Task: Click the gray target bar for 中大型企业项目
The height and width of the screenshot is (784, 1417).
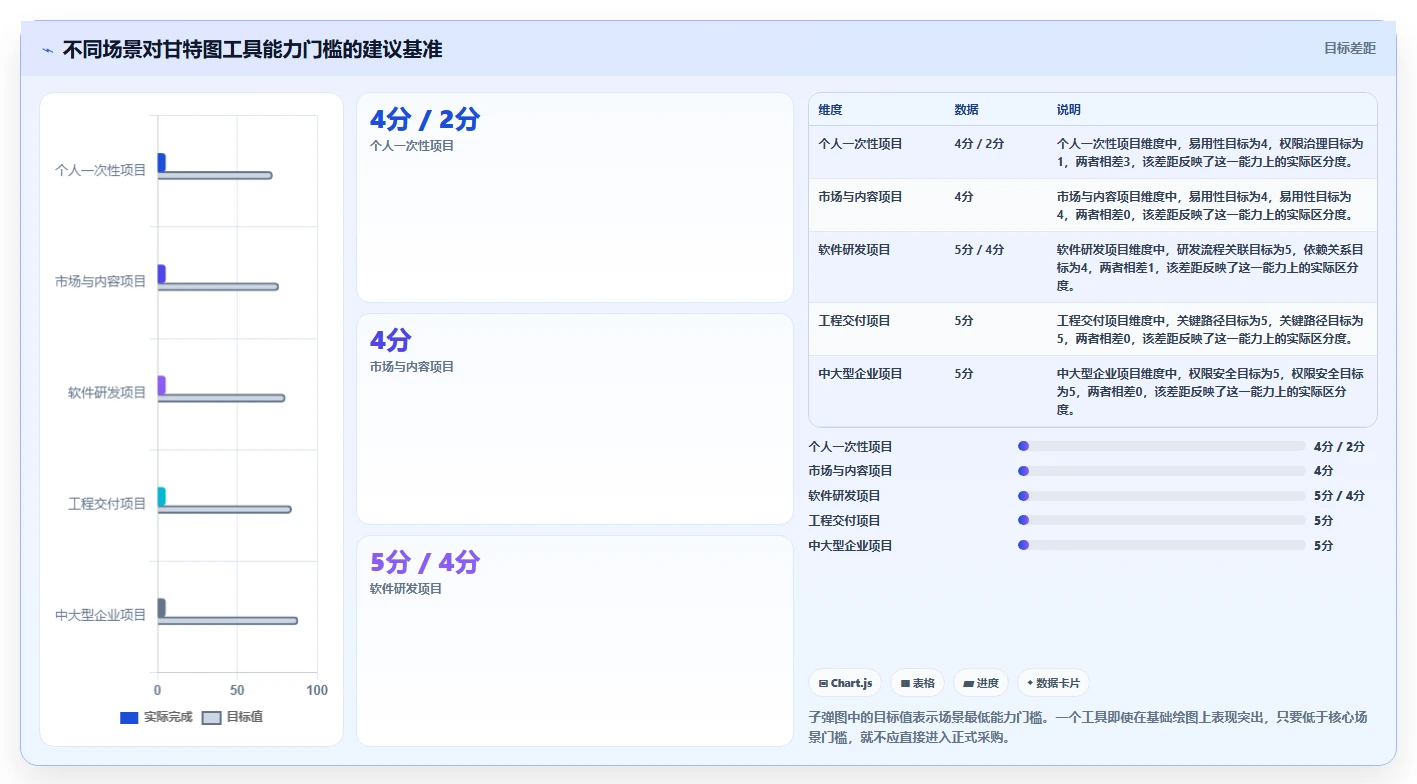Action: pos(227,621)
